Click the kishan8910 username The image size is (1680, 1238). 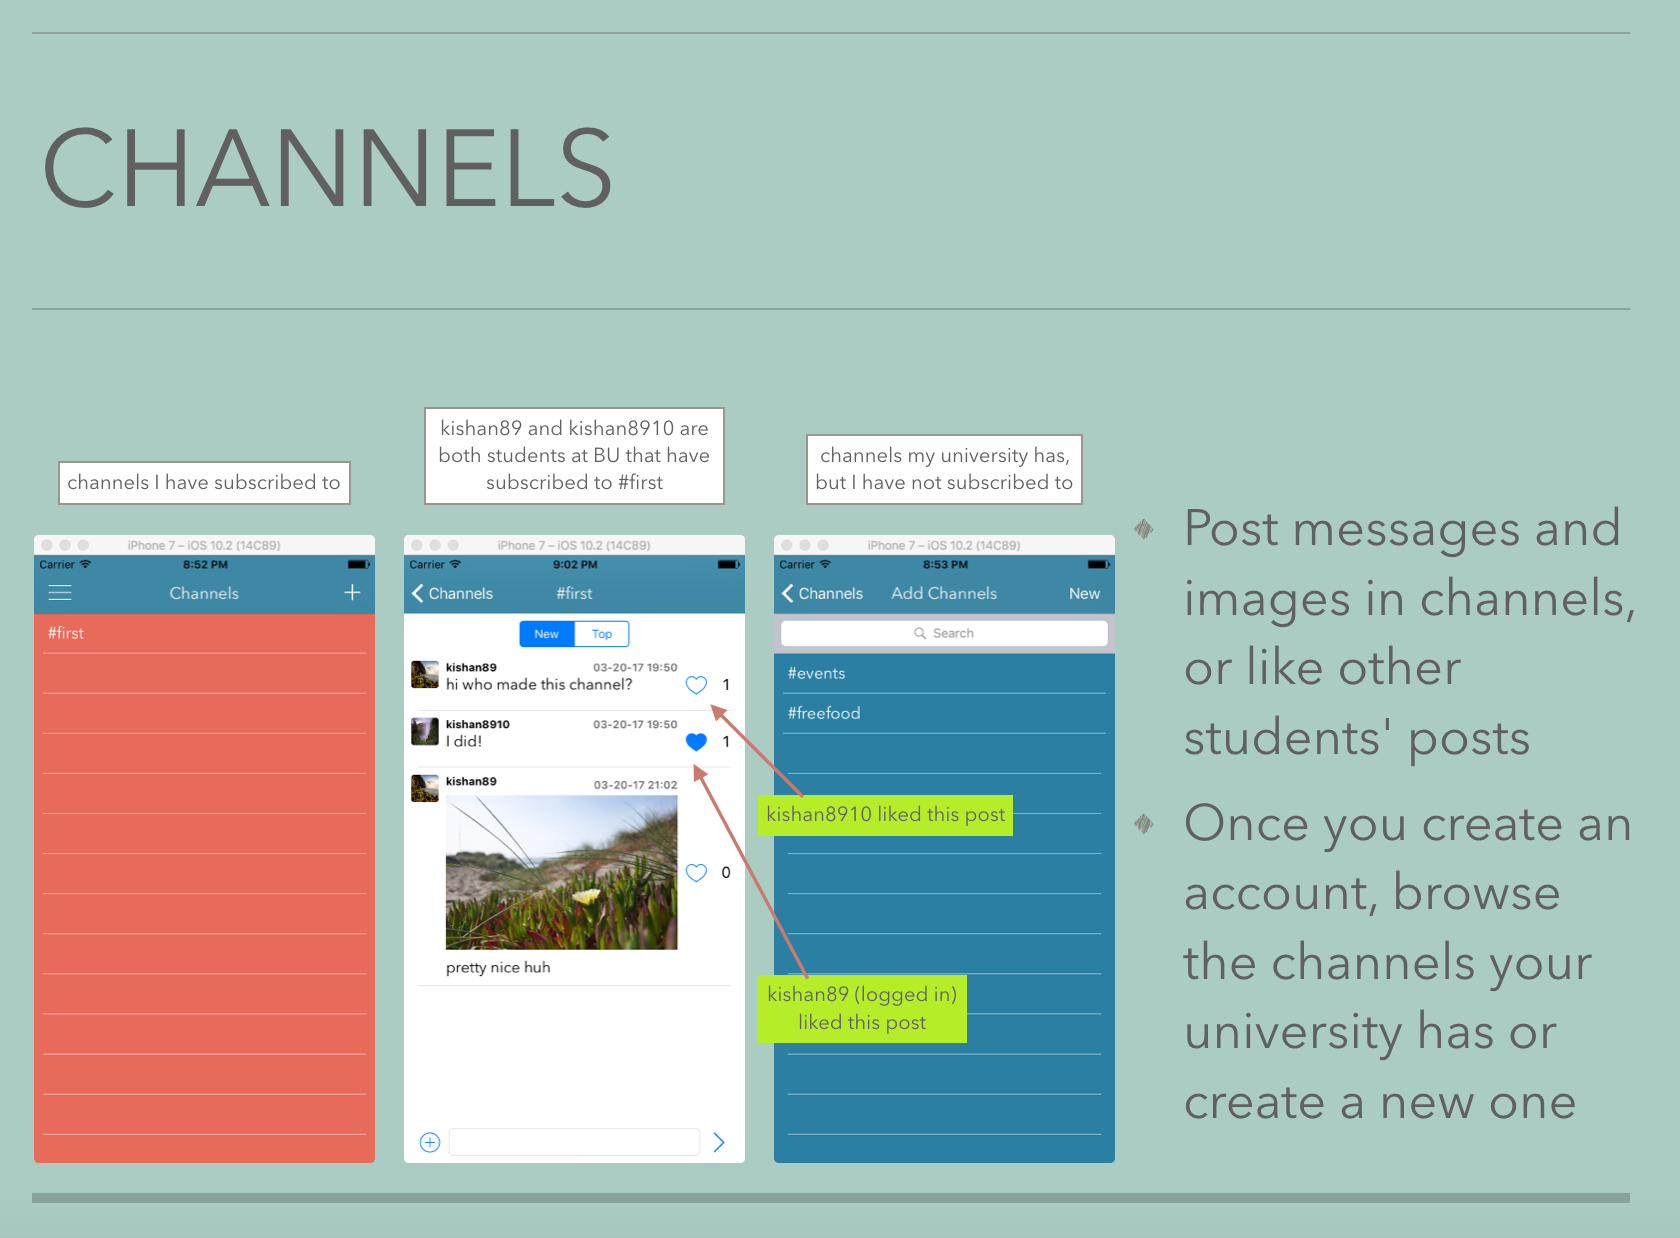click(478, 724)
